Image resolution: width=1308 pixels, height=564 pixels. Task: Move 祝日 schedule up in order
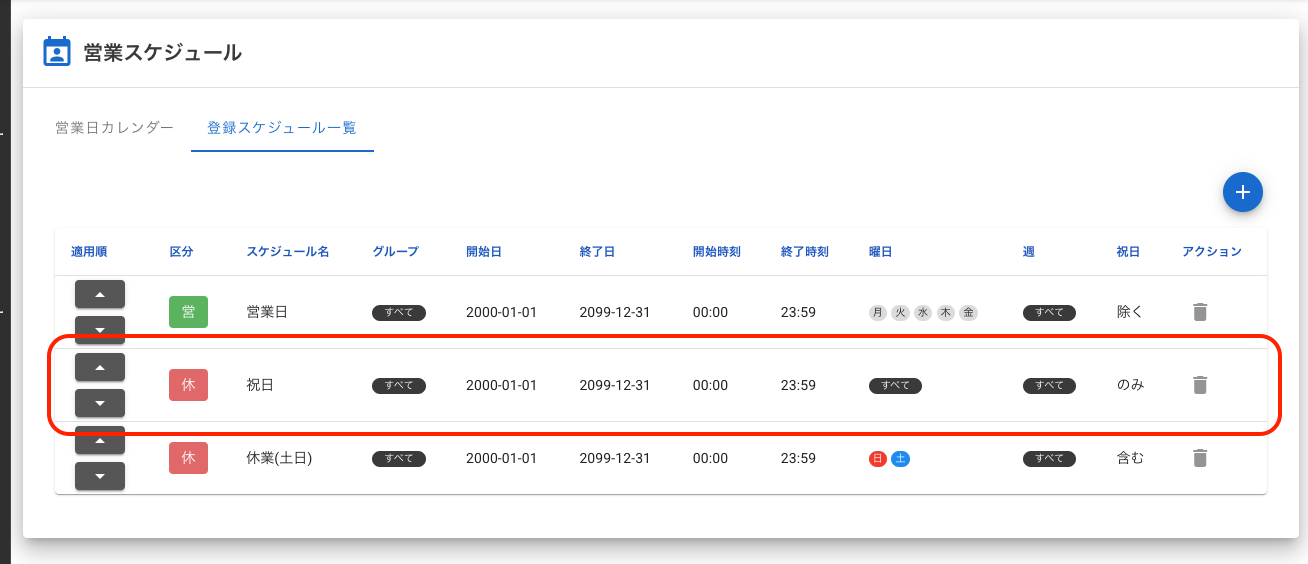[99, 367]
